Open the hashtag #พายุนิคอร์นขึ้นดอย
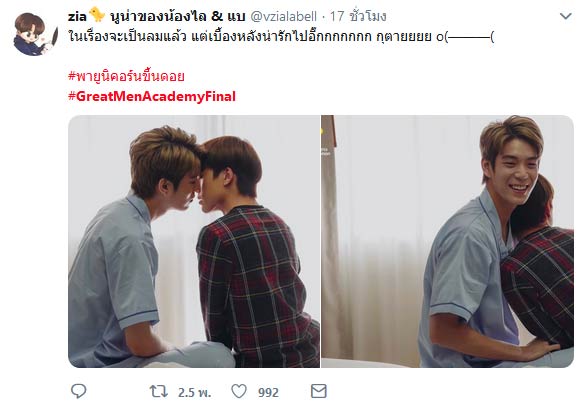The image size is (586, 408). pos(126,76)
